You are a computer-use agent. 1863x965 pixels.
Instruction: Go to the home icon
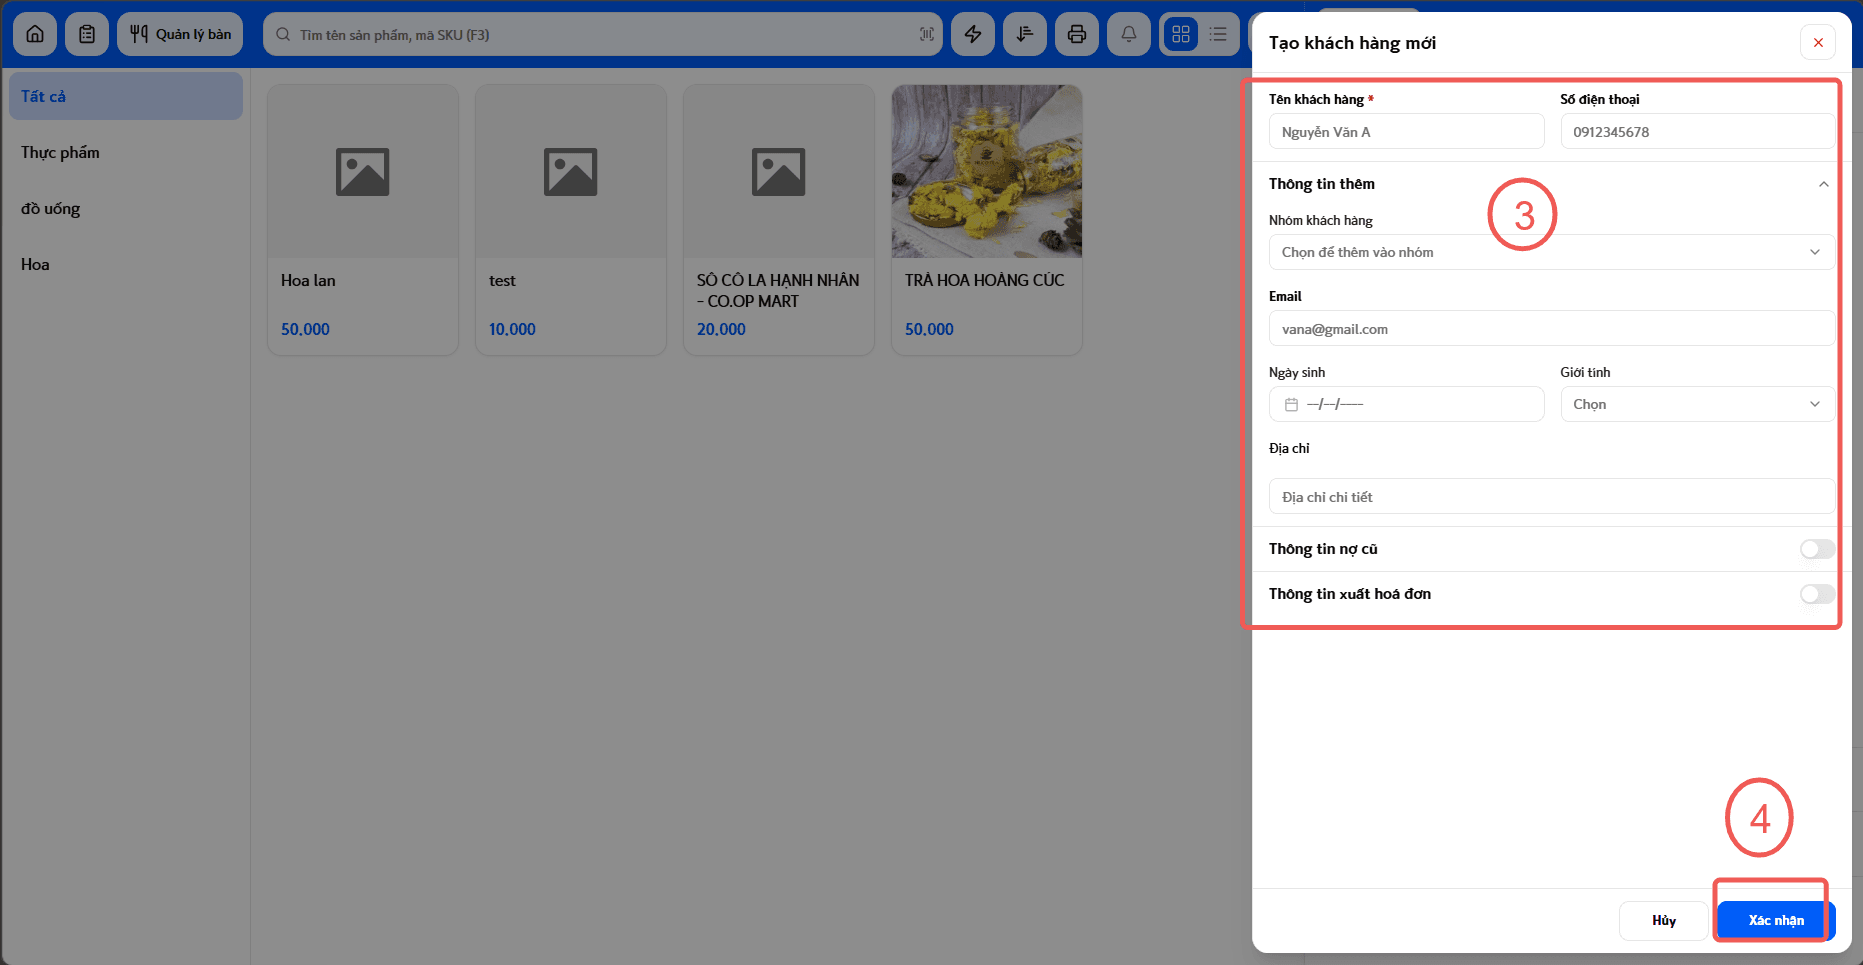tap(35, 34)
